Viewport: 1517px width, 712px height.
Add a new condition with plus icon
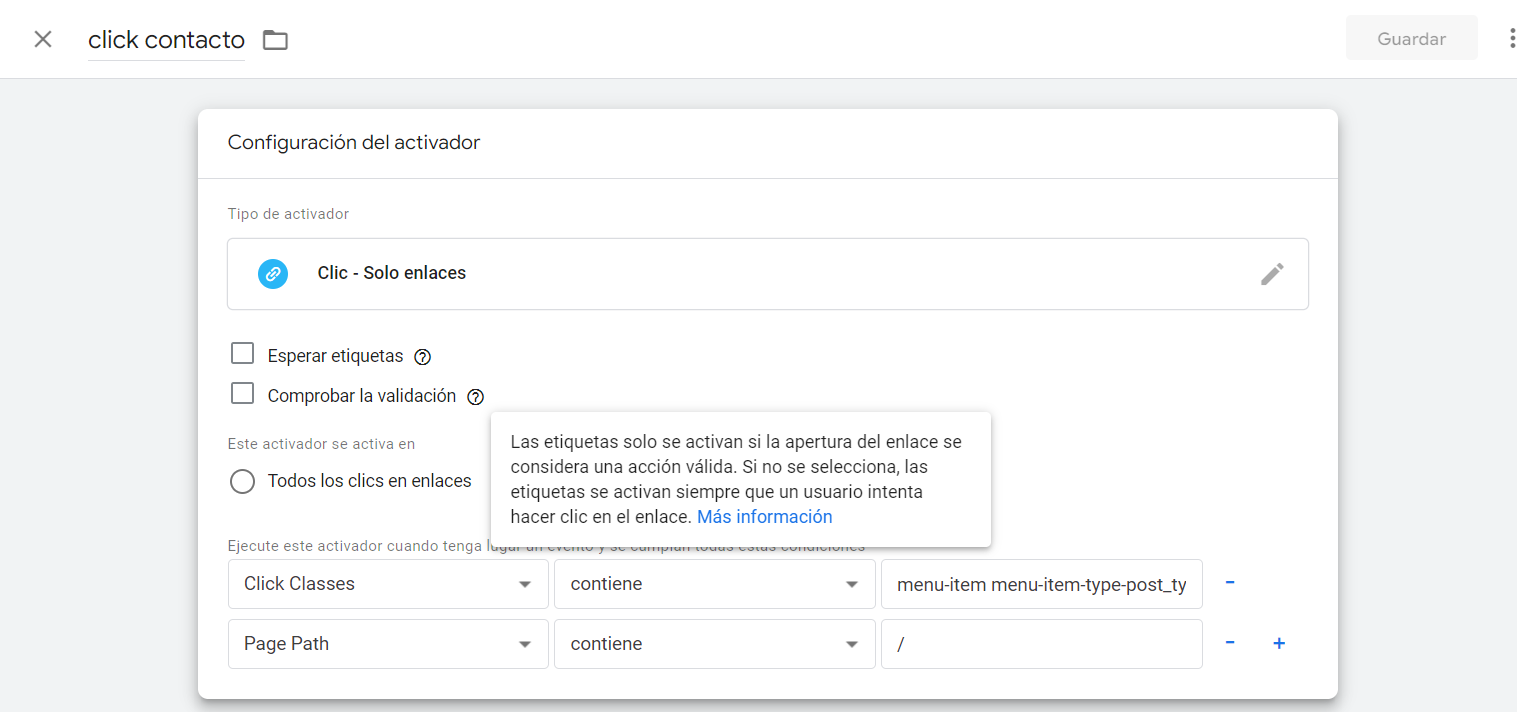click(1278, 643)
